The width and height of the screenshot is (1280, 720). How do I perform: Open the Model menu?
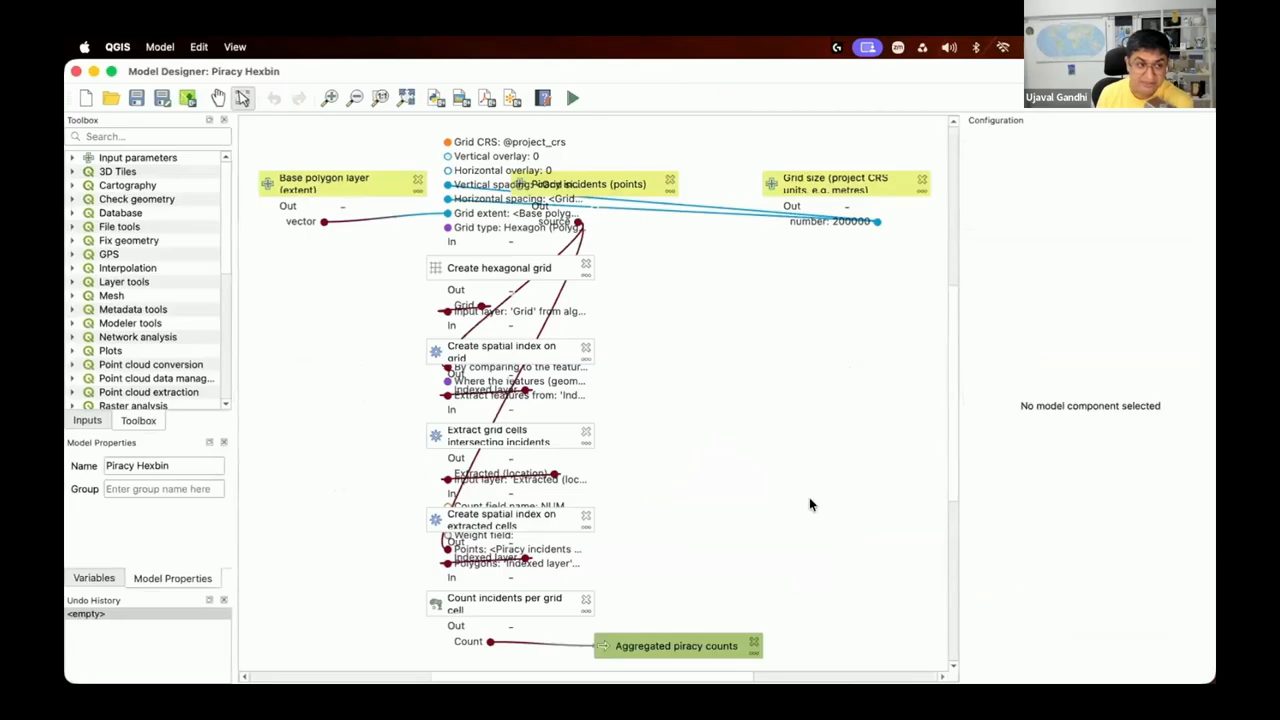coord(160,47)
